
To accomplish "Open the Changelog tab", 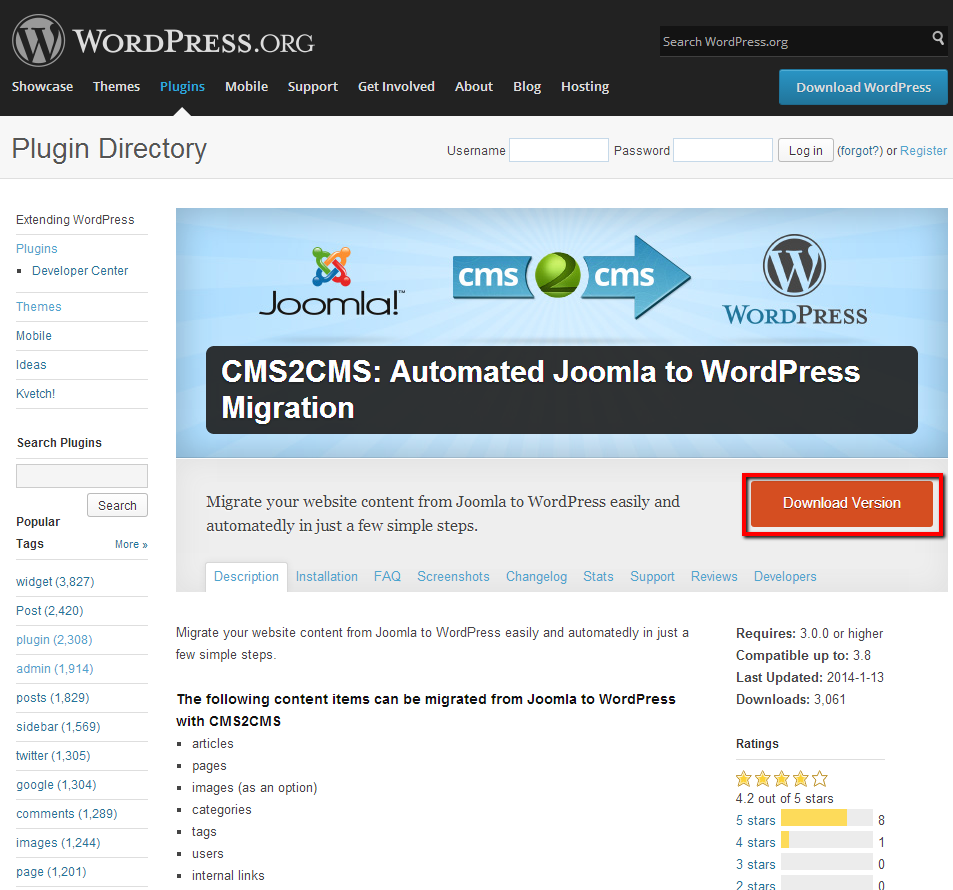I will point(536,576).
